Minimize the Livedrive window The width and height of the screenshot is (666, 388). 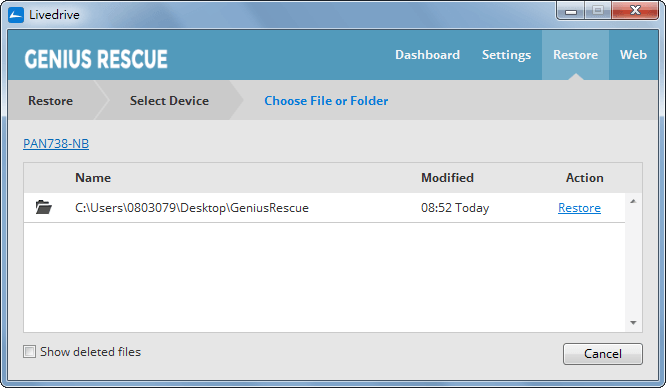click(571, 11)
